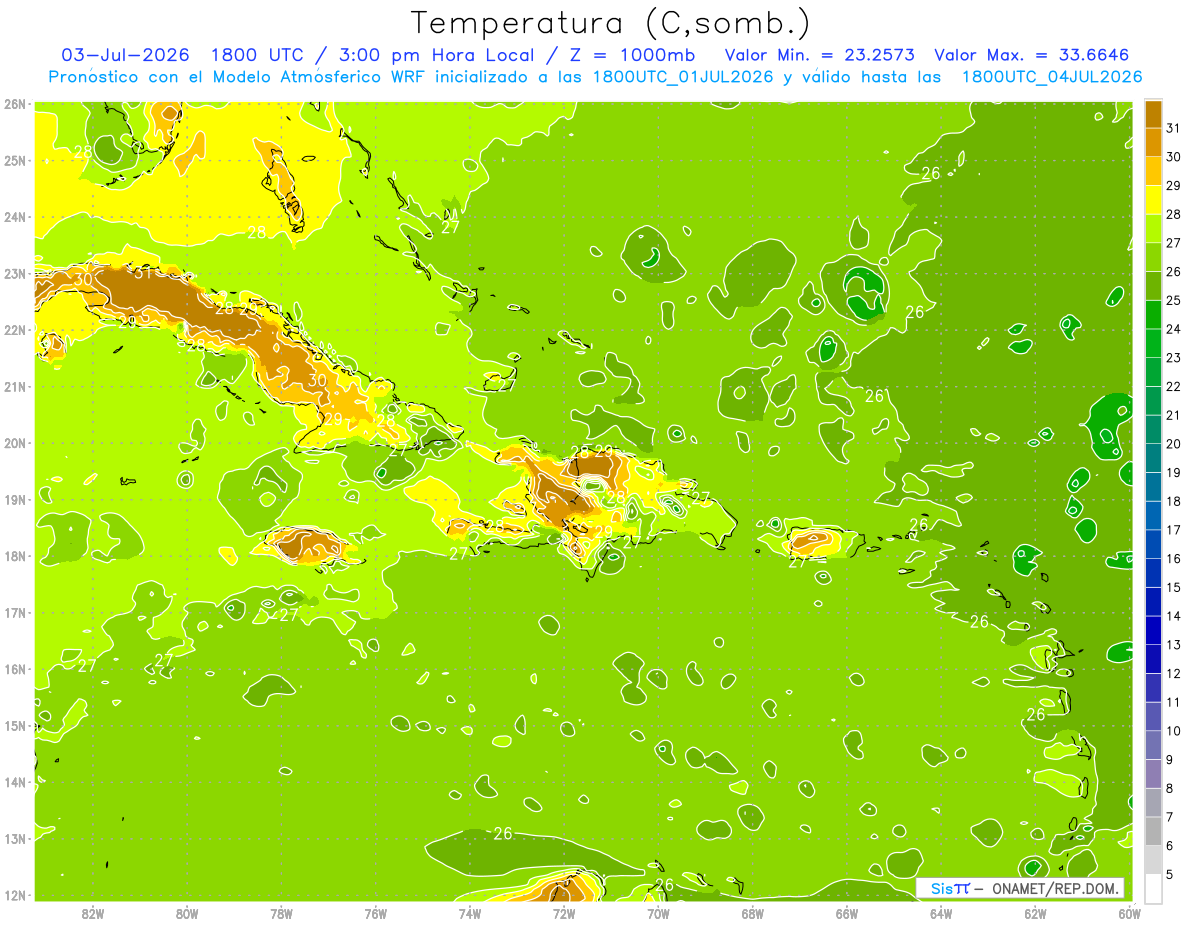
Task: Click the legend swatch between 25 and 26
Action: pos(1153,285)
